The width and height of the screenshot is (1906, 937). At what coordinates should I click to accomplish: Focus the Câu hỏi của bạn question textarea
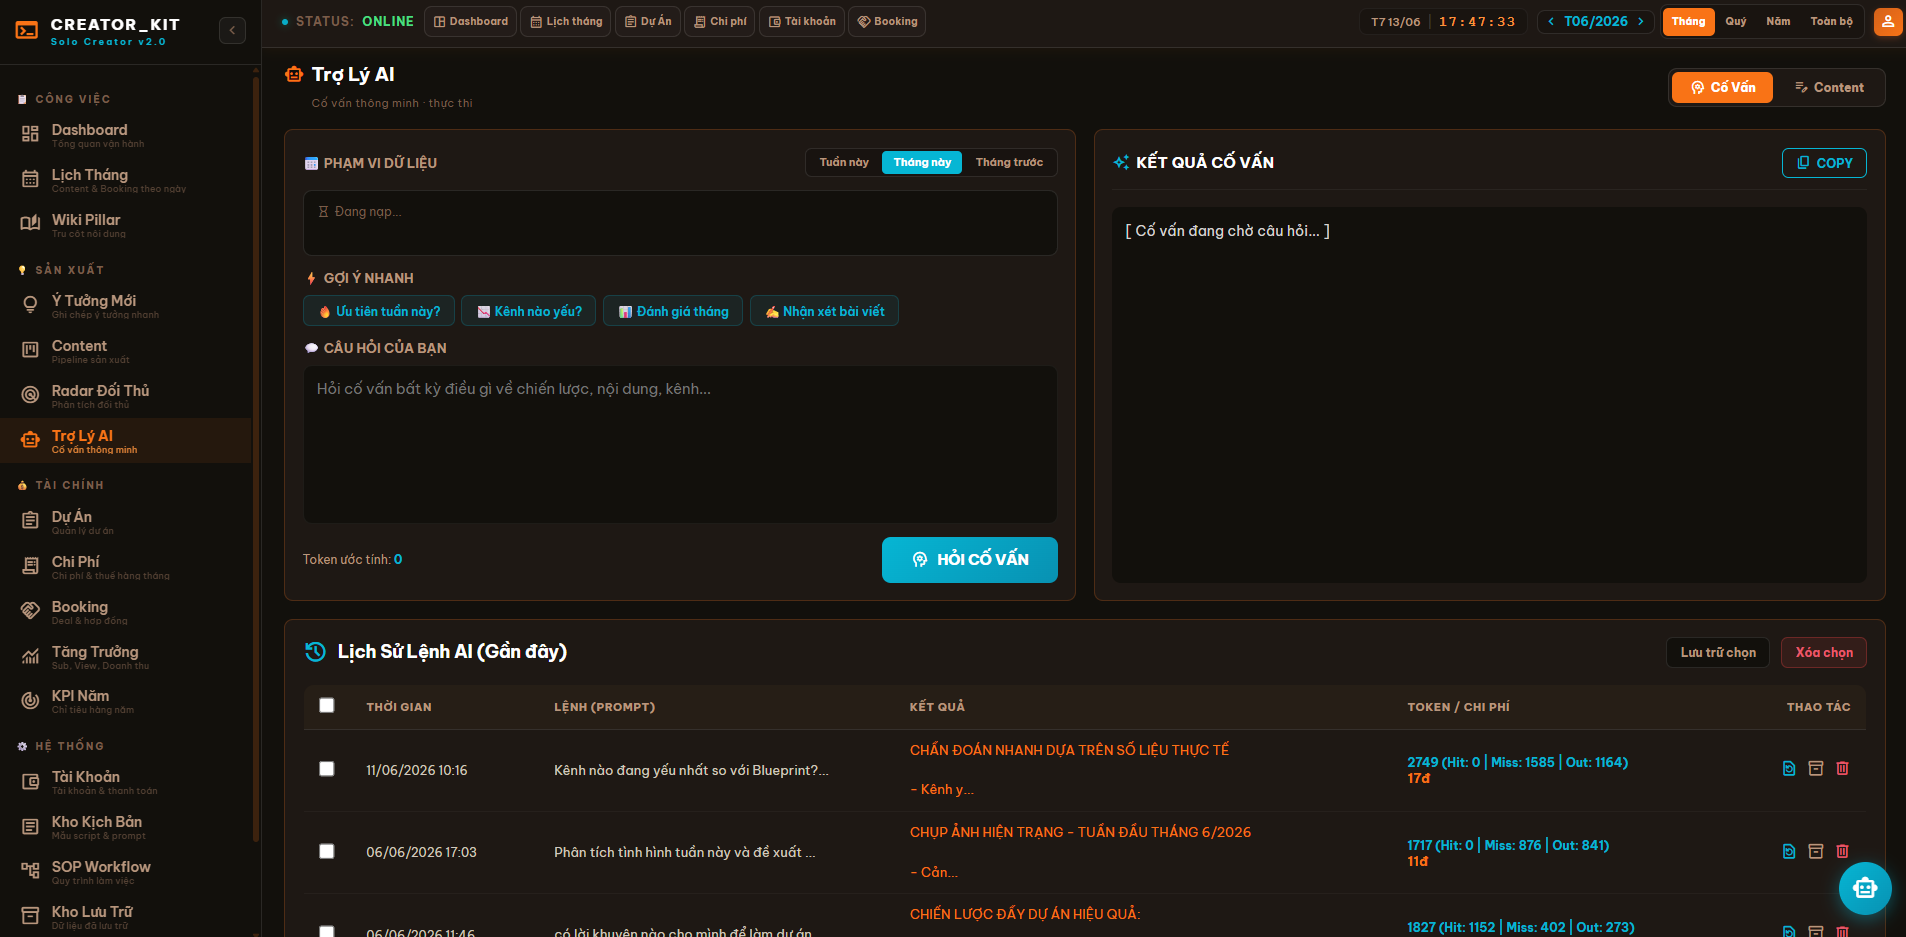pyautogui.click(x=680, y=444)
